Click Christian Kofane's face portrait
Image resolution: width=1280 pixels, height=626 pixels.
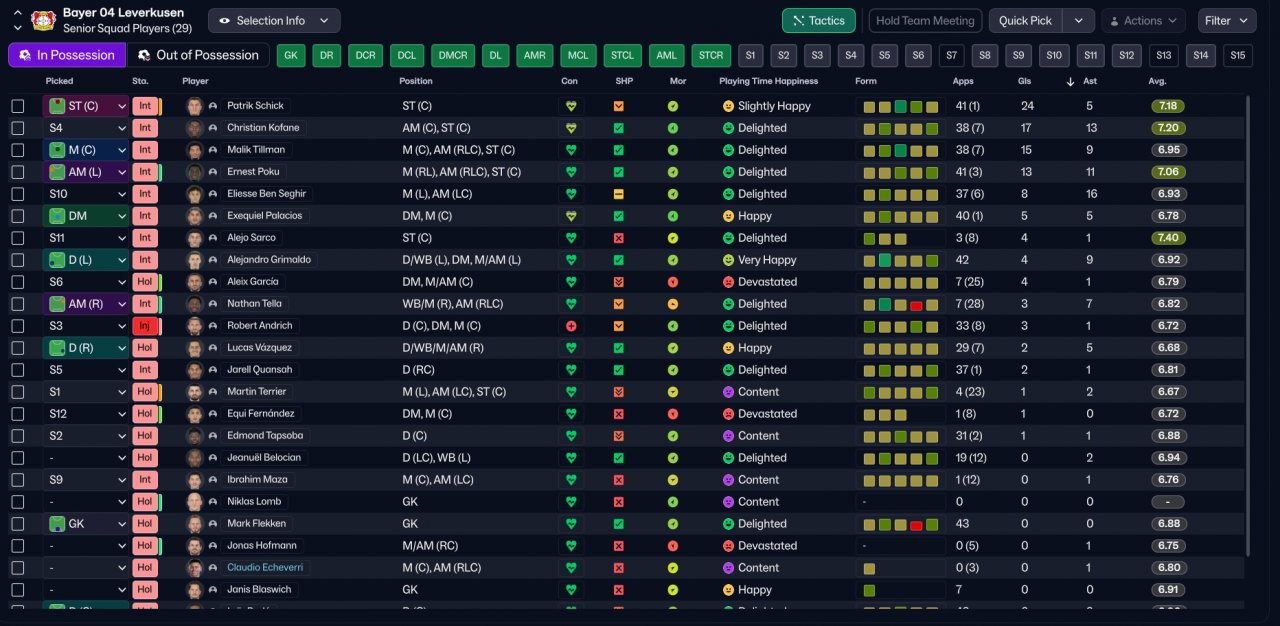(x=194, y=128)
